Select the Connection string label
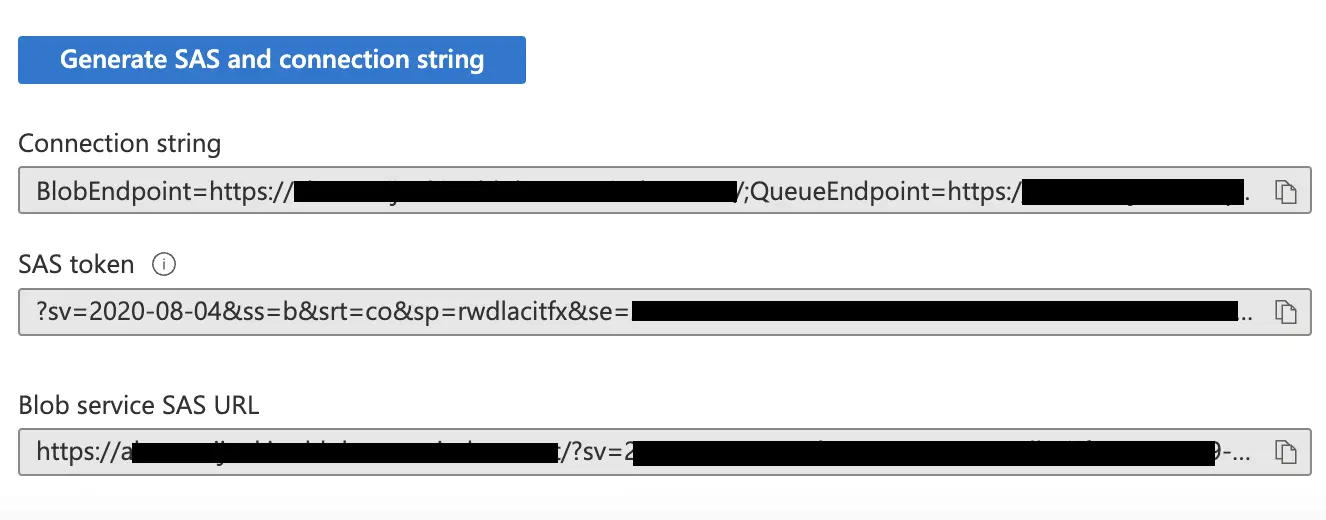 point(120,144)
